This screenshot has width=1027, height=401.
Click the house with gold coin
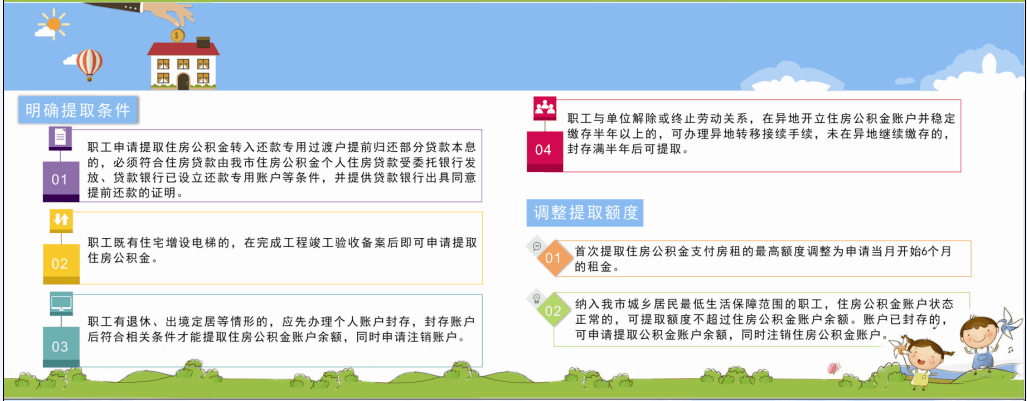point(181,60)
